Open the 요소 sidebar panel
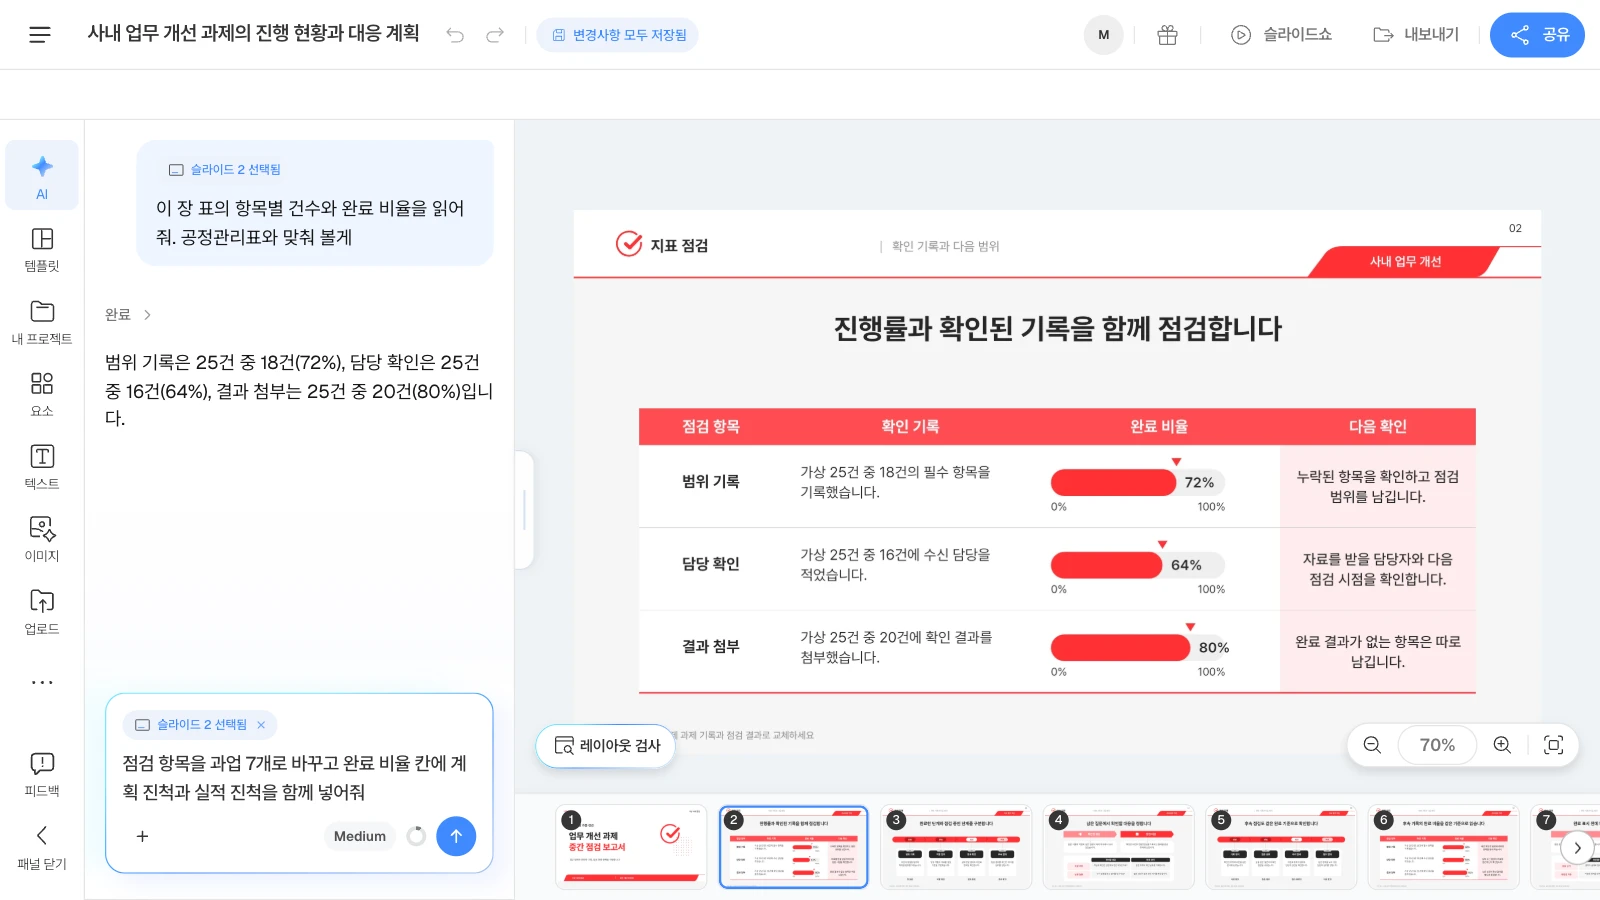1600x900 pixels. point(42,394)
